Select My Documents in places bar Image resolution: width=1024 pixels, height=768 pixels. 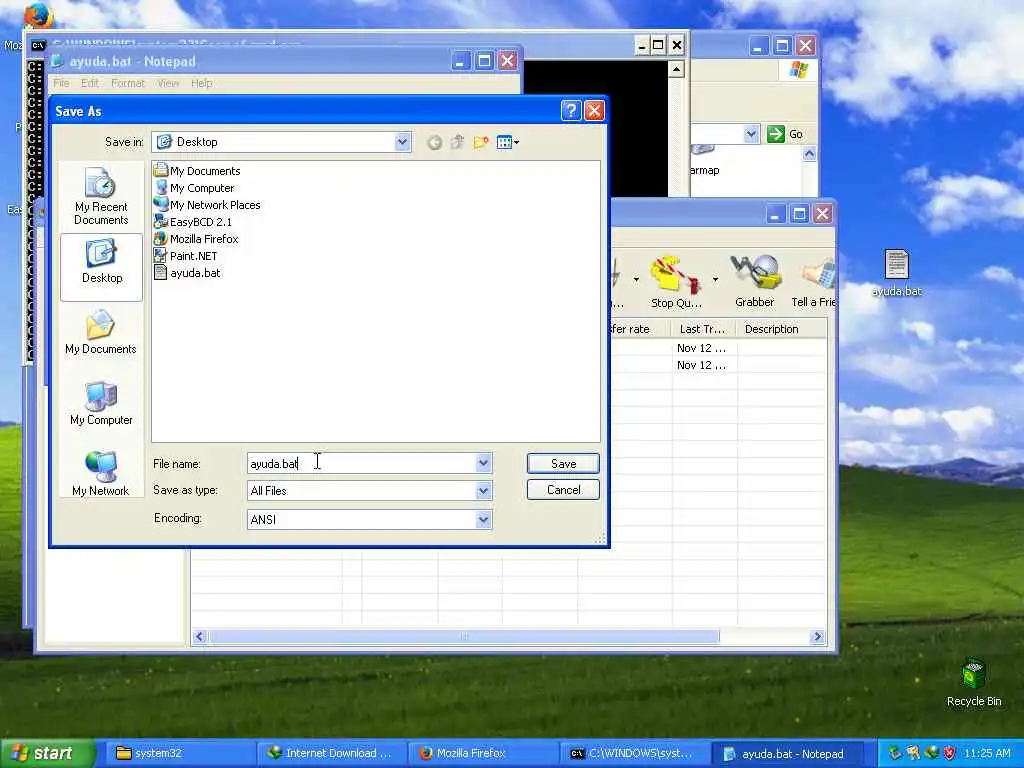click(101, 333)
